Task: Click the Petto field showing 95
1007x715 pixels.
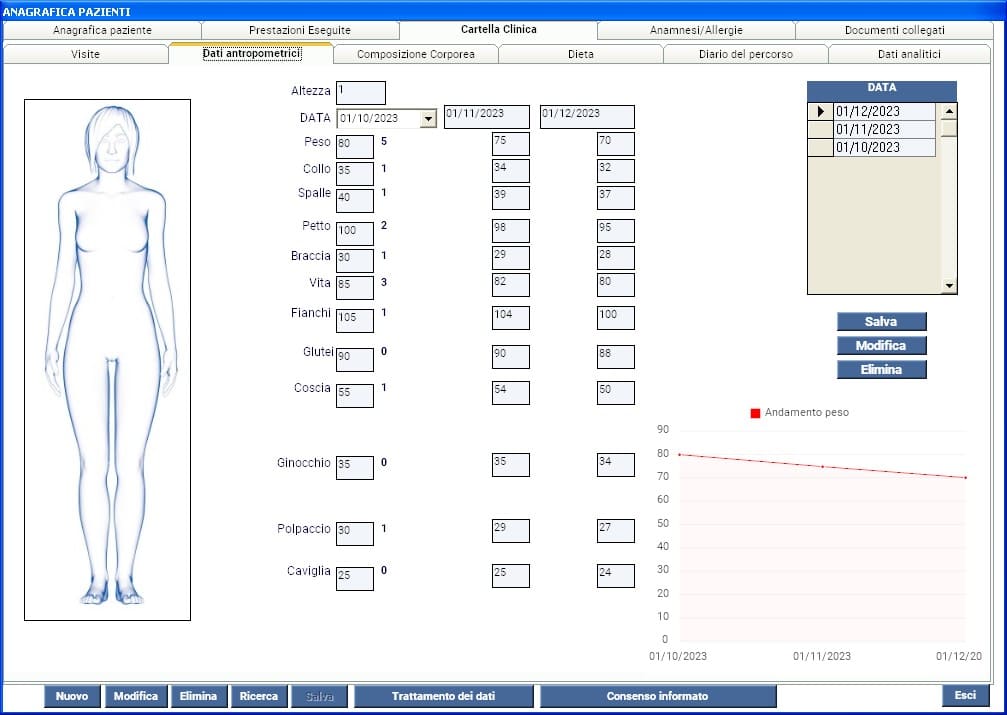Action: tap(616, 231)
